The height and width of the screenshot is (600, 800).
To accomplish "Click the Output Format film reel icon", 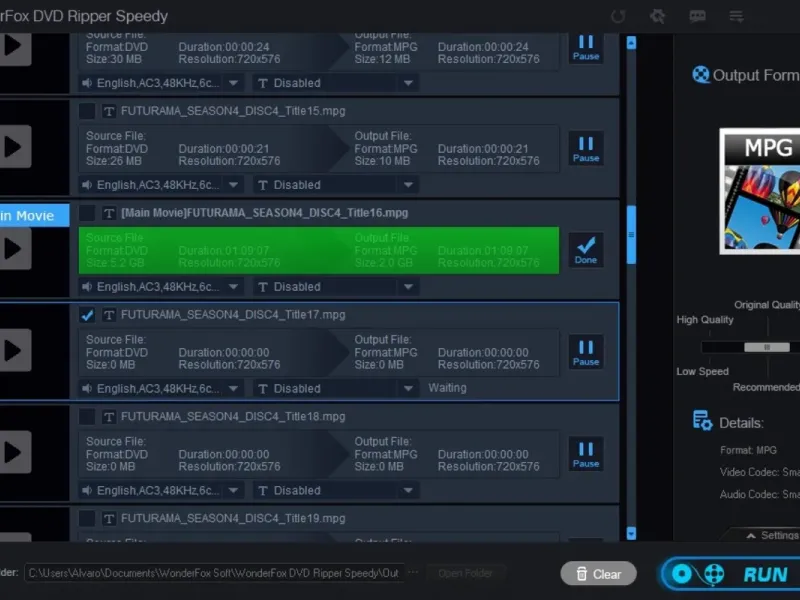I will pos(701,74).
